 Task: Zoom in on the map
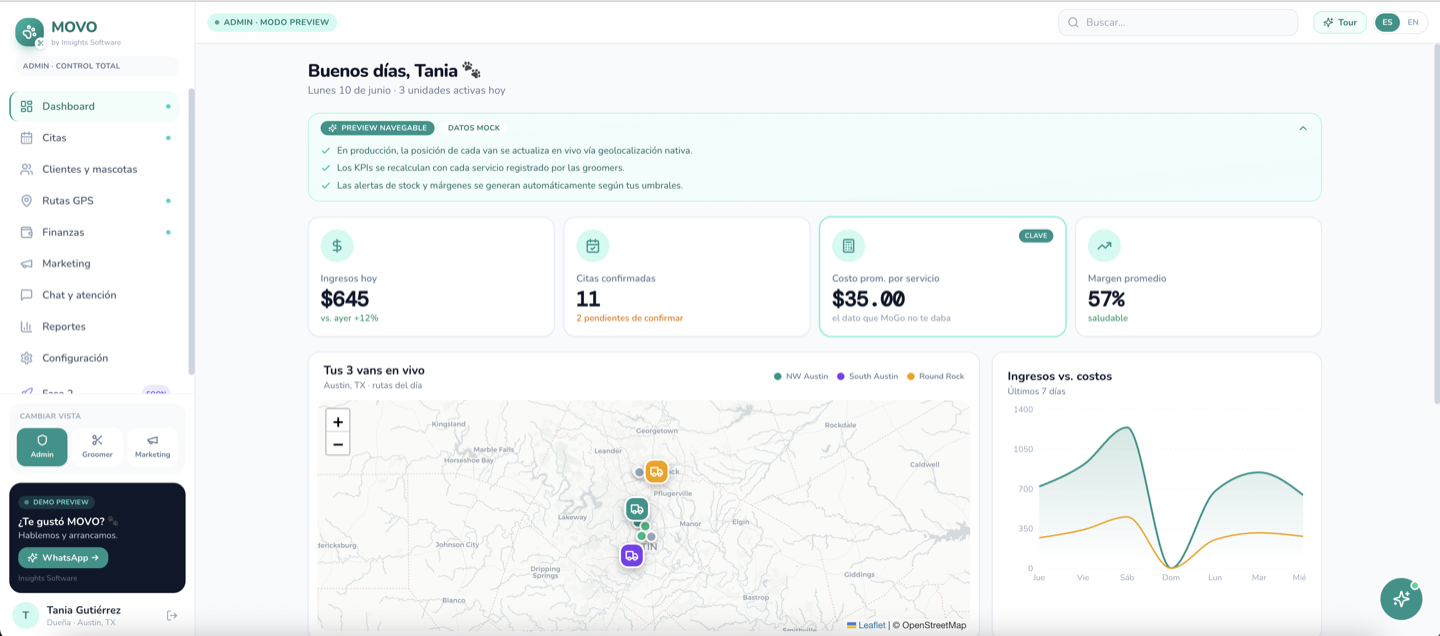338,422
